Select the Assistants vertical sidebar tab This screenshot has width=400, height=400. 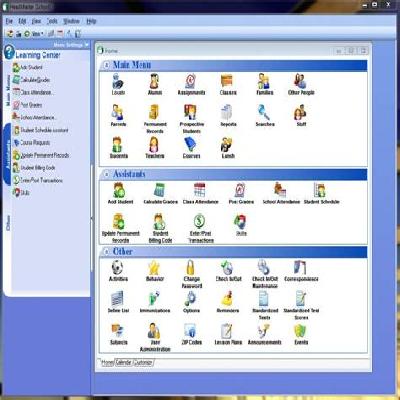8,154
